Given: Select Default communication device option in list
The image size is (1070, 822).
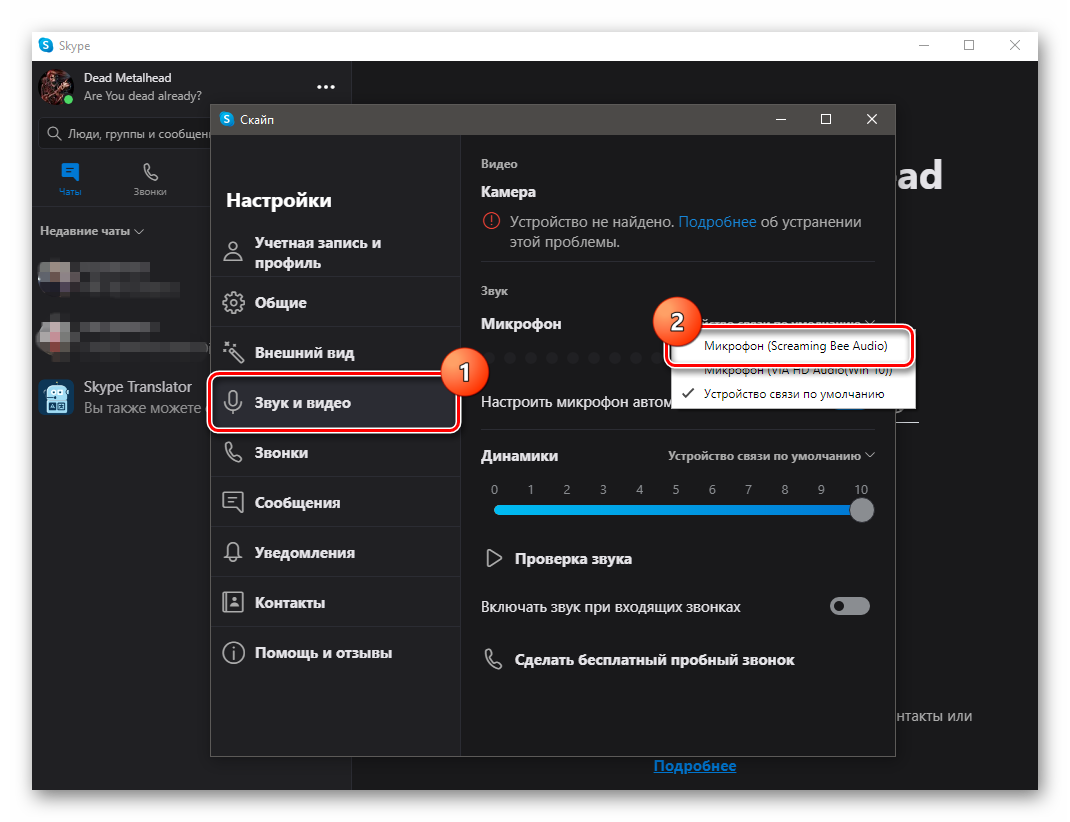Looking at the screenshot, I should pyautogui.click(x=793, y=394).
